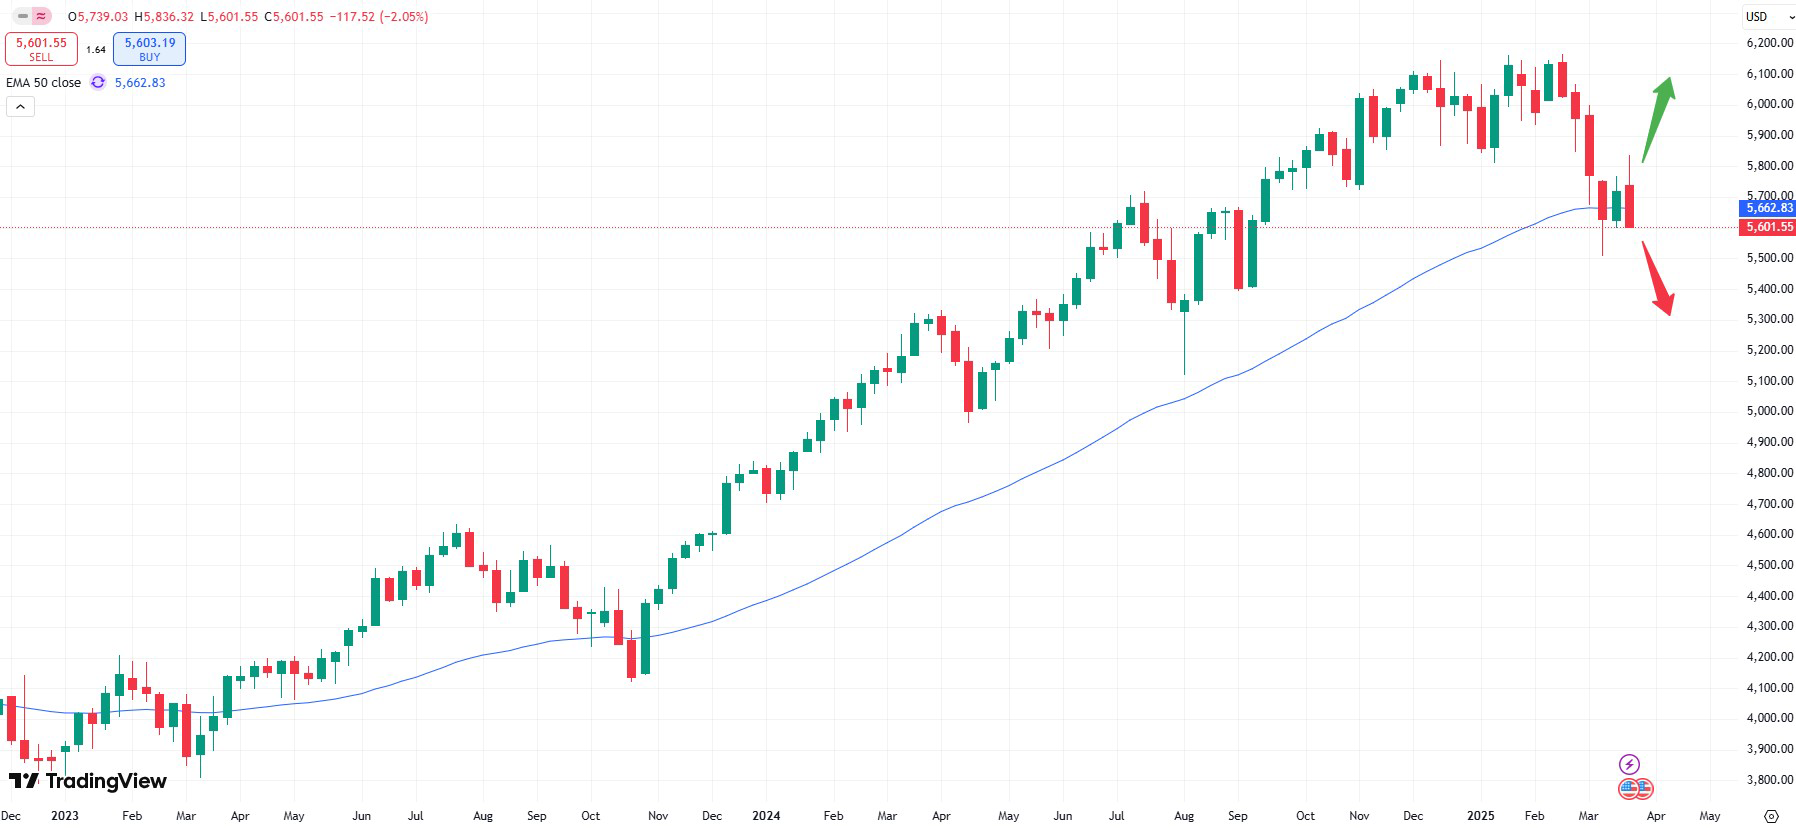Click the 2024 label on time axis
The height and width of the screenshot is (828, 1796).
(x=766, y=815)
